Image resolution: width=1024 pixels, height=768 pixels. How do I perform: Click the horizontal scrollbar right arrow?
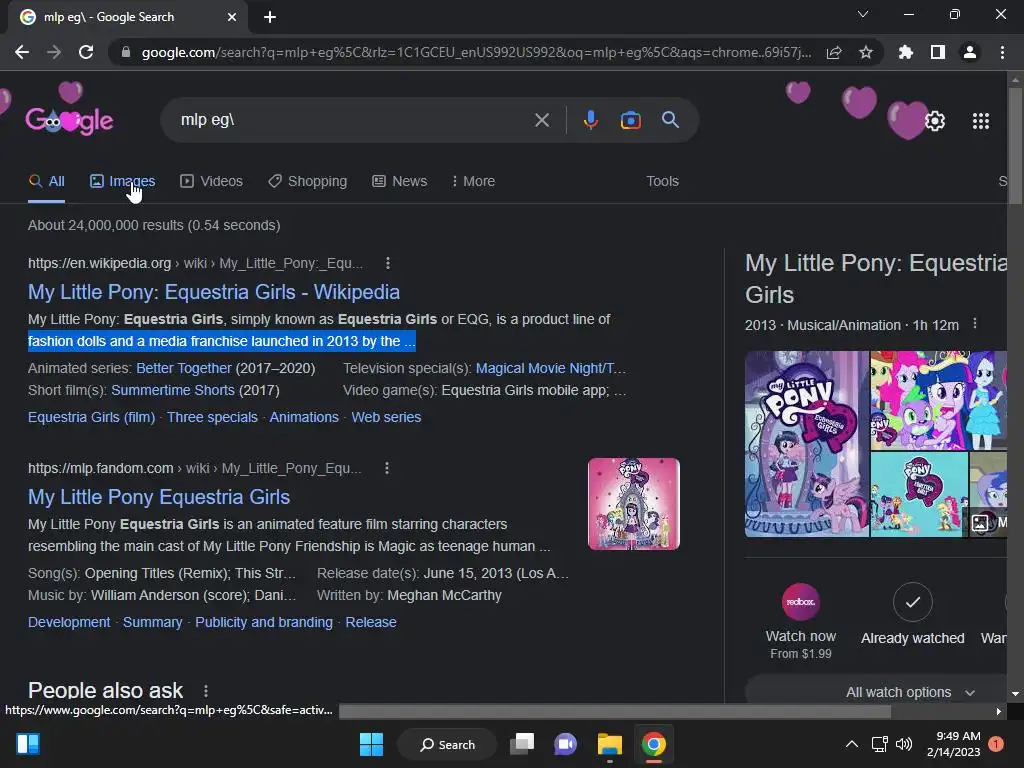click(x=999, y=711)
